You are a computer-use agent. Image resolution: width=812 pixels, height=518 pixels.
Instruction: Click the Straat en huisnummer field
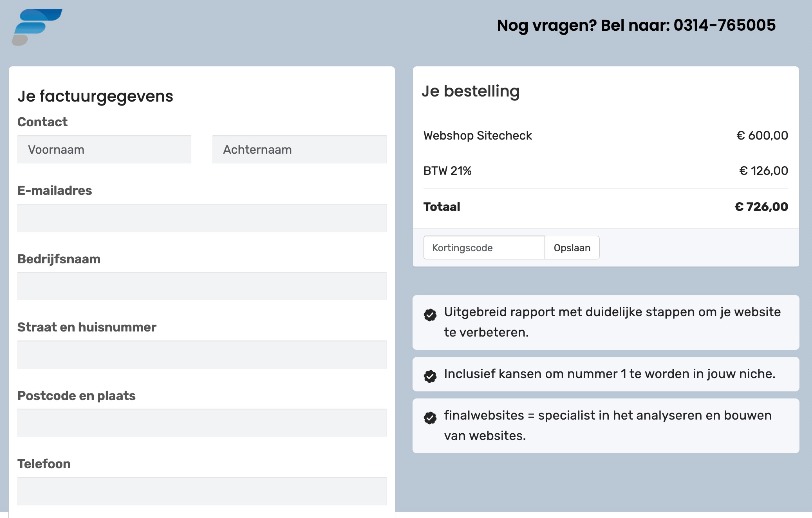pos(202,354)
